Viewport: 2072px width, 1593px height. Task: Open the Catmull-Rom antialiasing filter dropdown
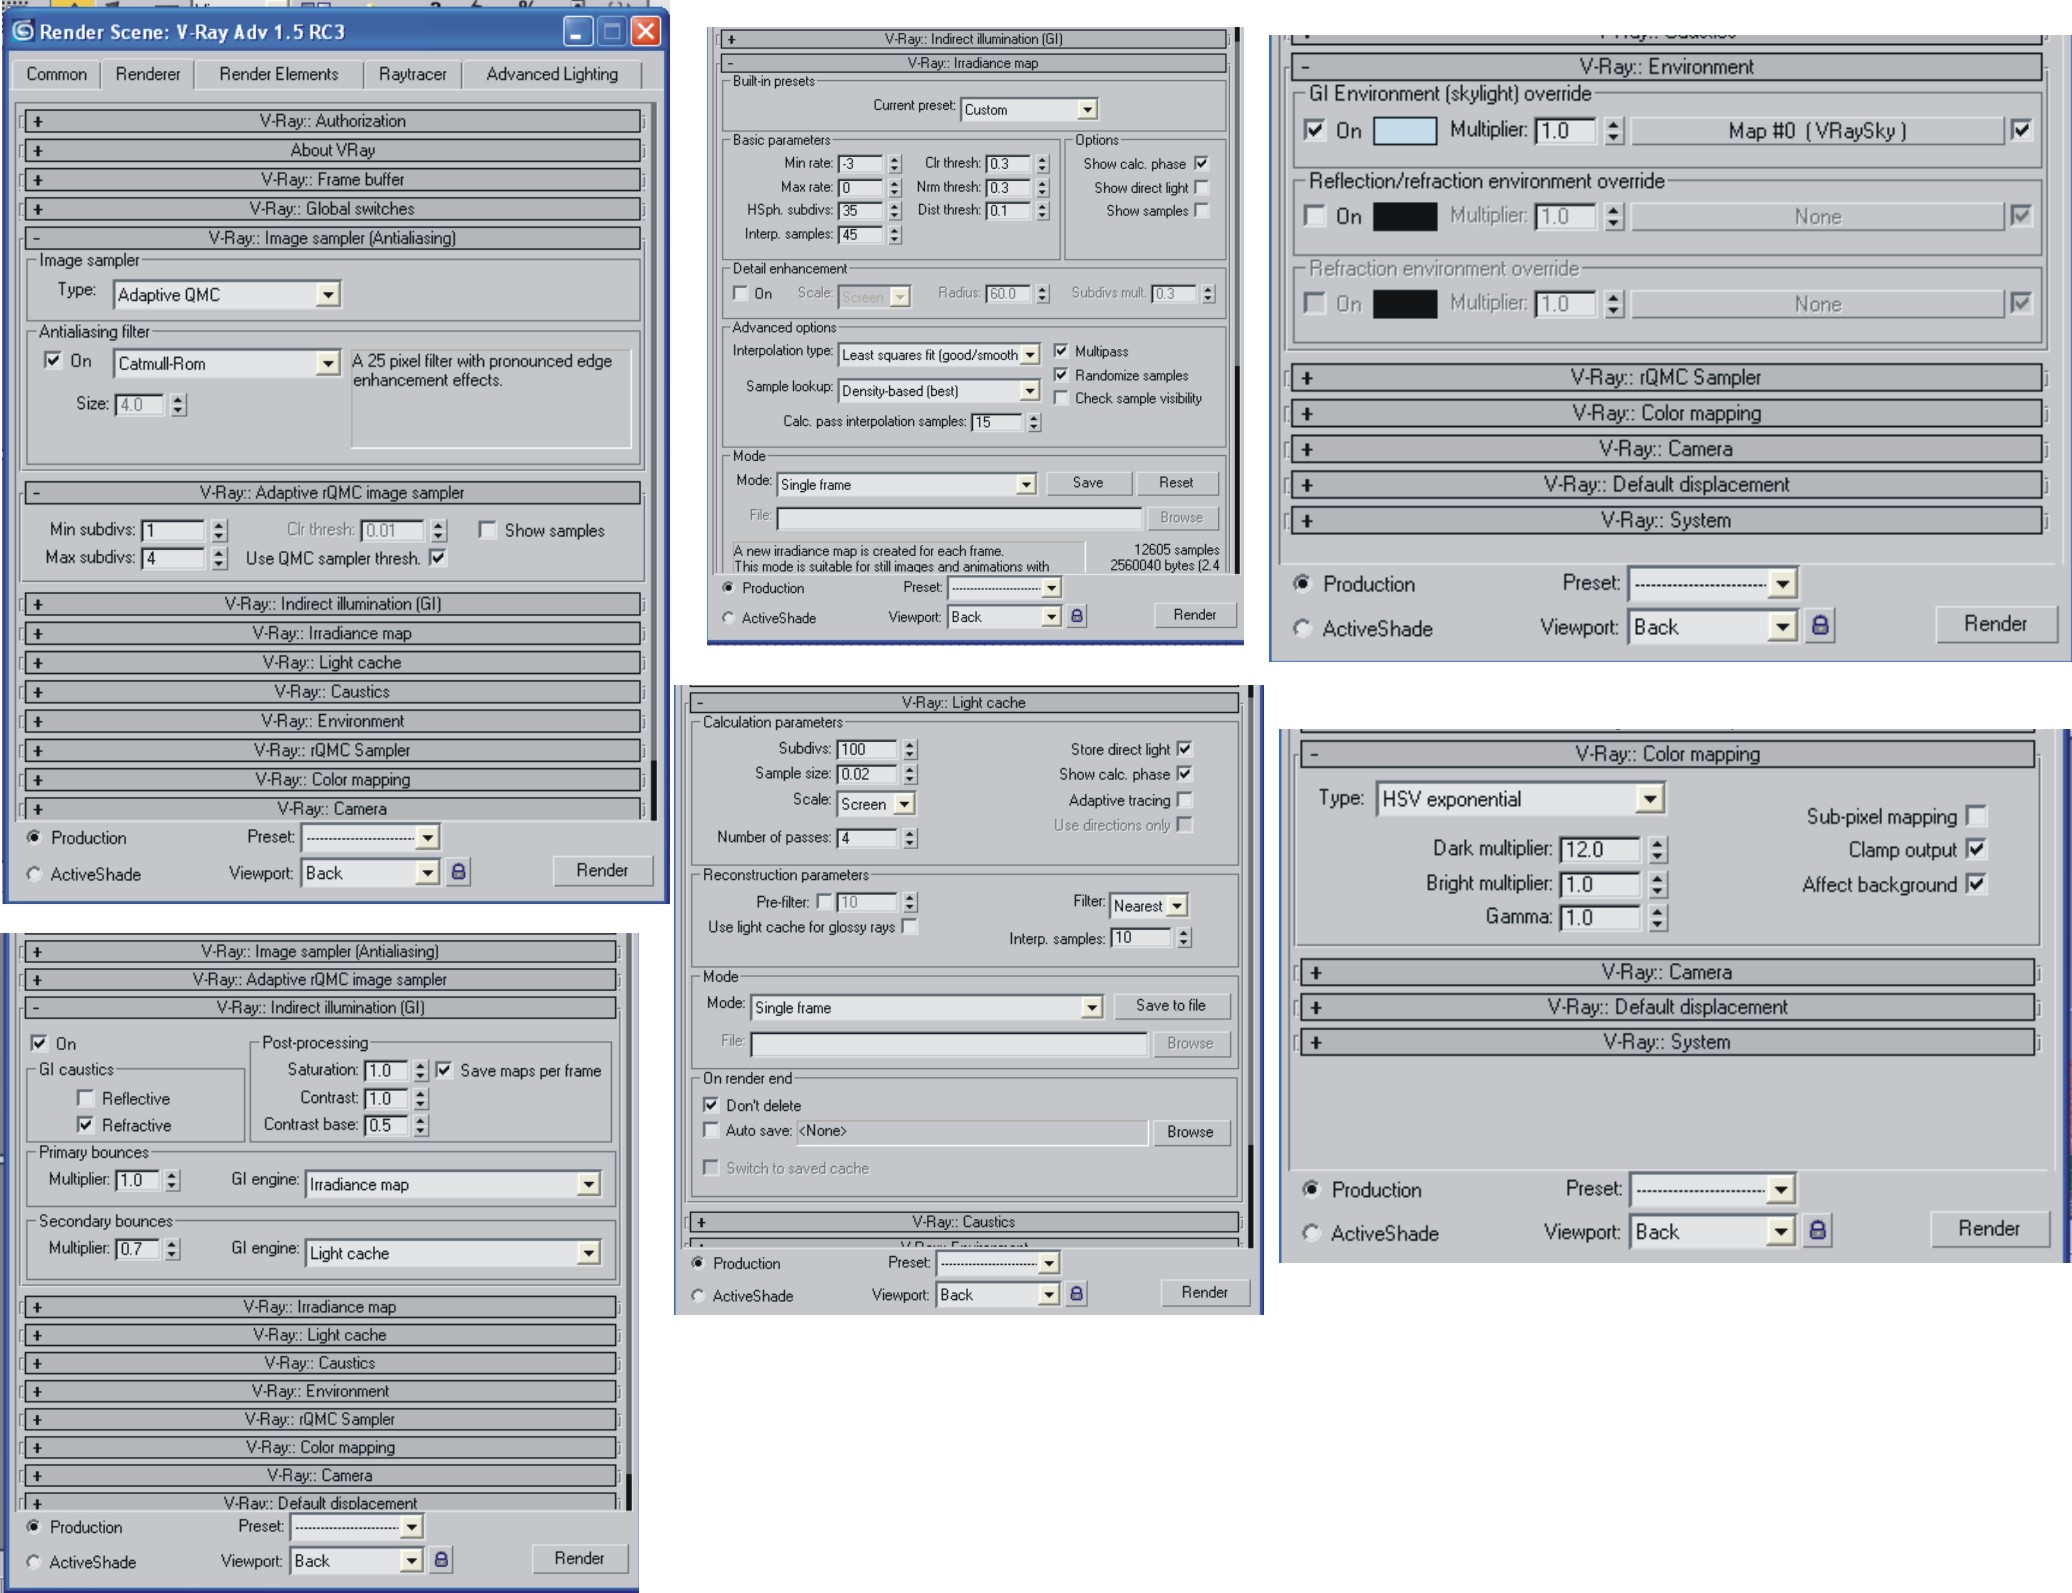pos(327,364)
